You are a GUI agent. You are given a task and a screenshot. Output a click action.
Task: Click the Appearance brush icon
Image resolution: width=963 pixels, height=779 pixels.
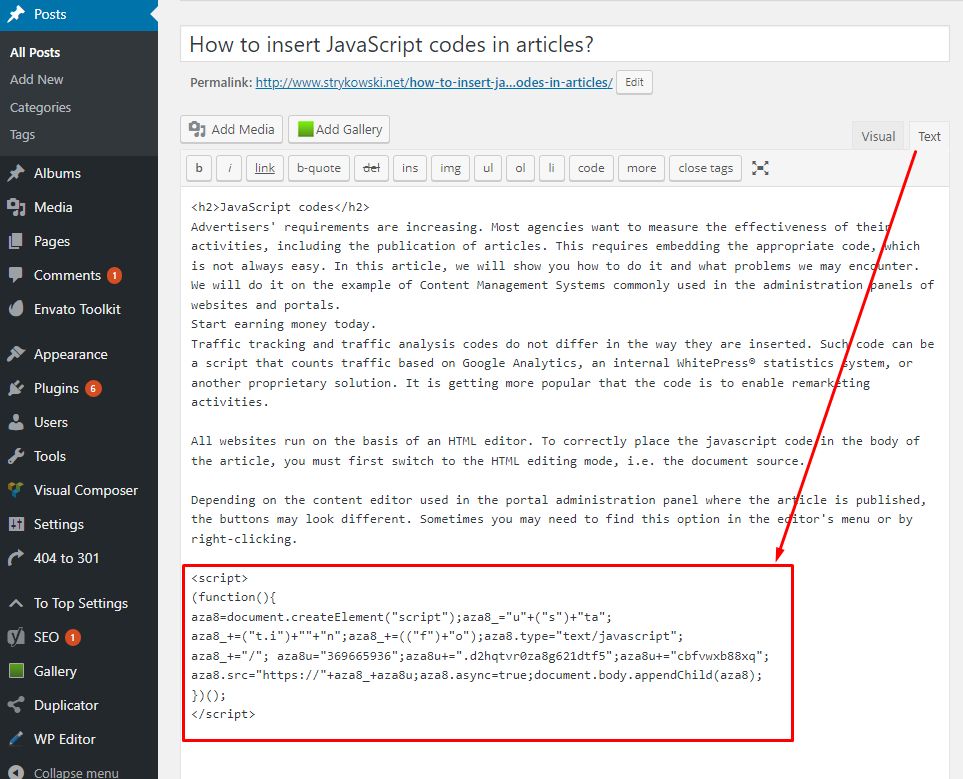tap(16, 354)
